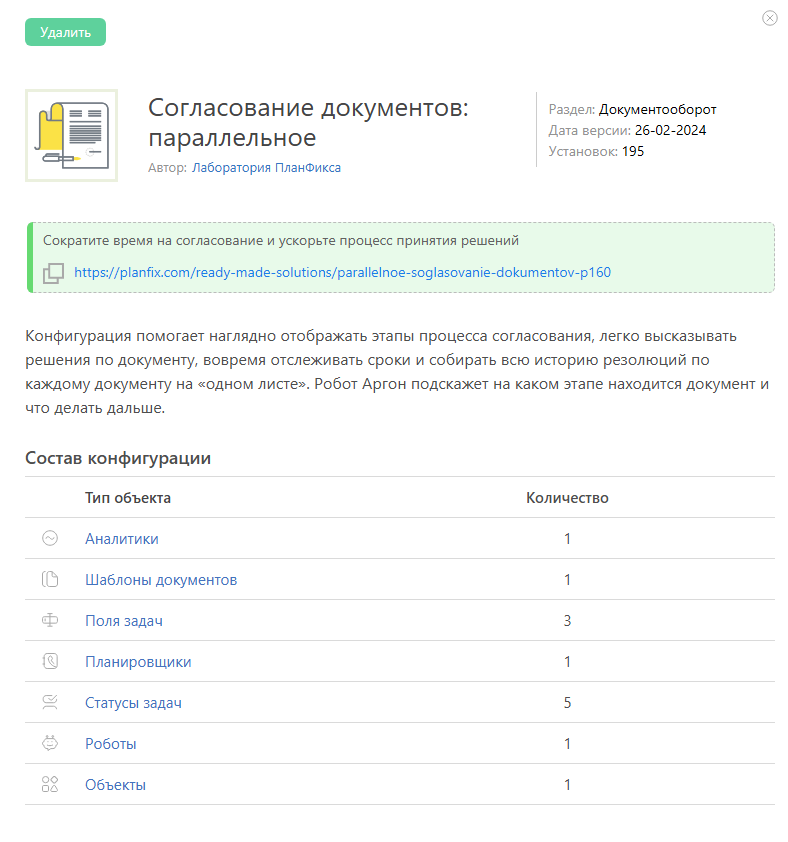Click the document templates row icon
The image size is (788, 842).
click(50, 579)
